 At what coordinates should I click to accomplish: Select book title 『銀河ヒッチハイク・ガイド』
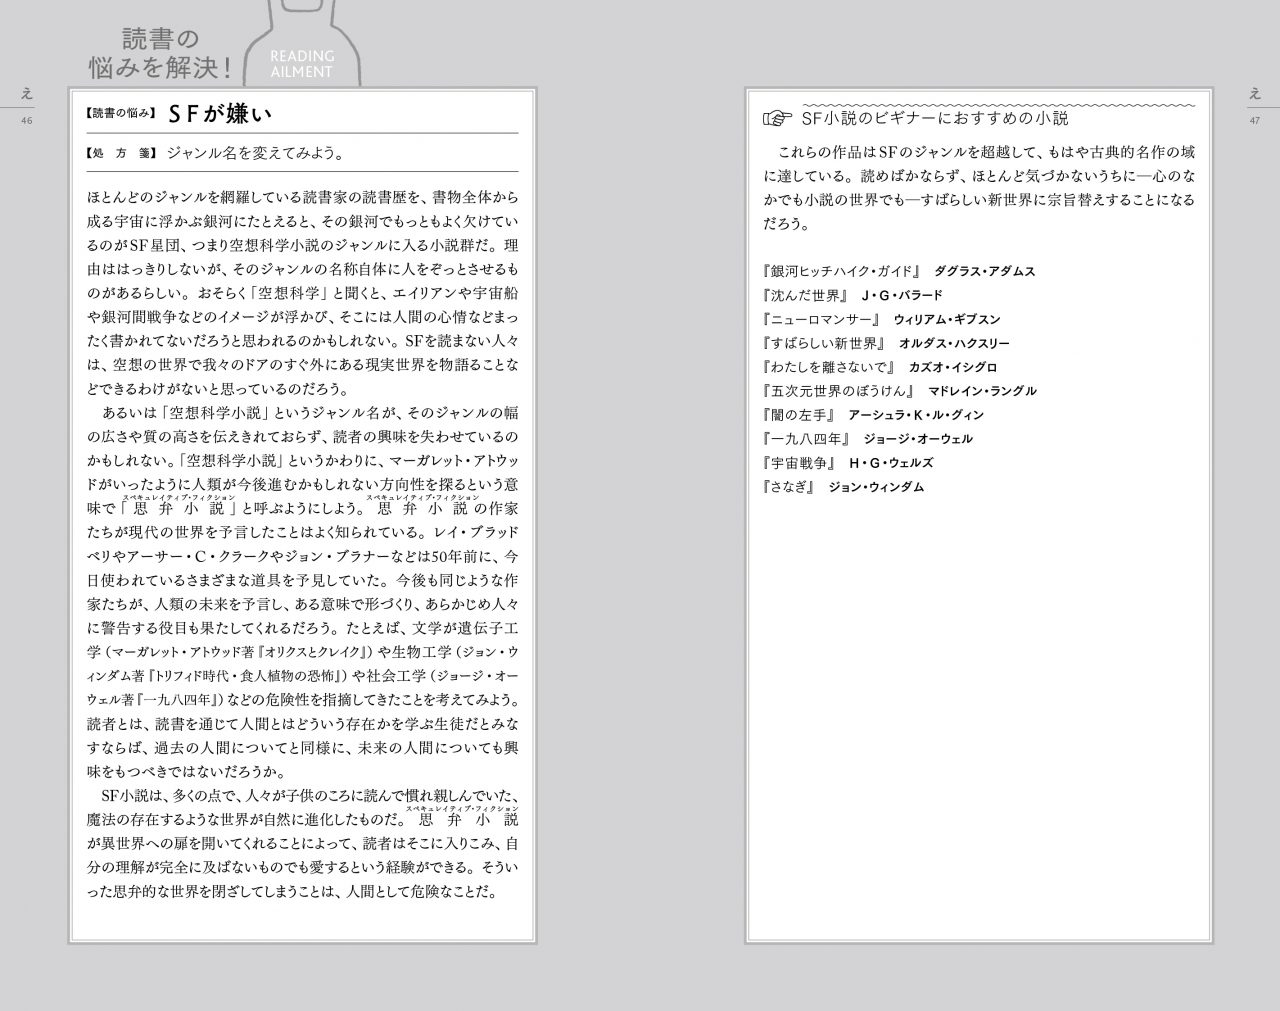point(840,271)
